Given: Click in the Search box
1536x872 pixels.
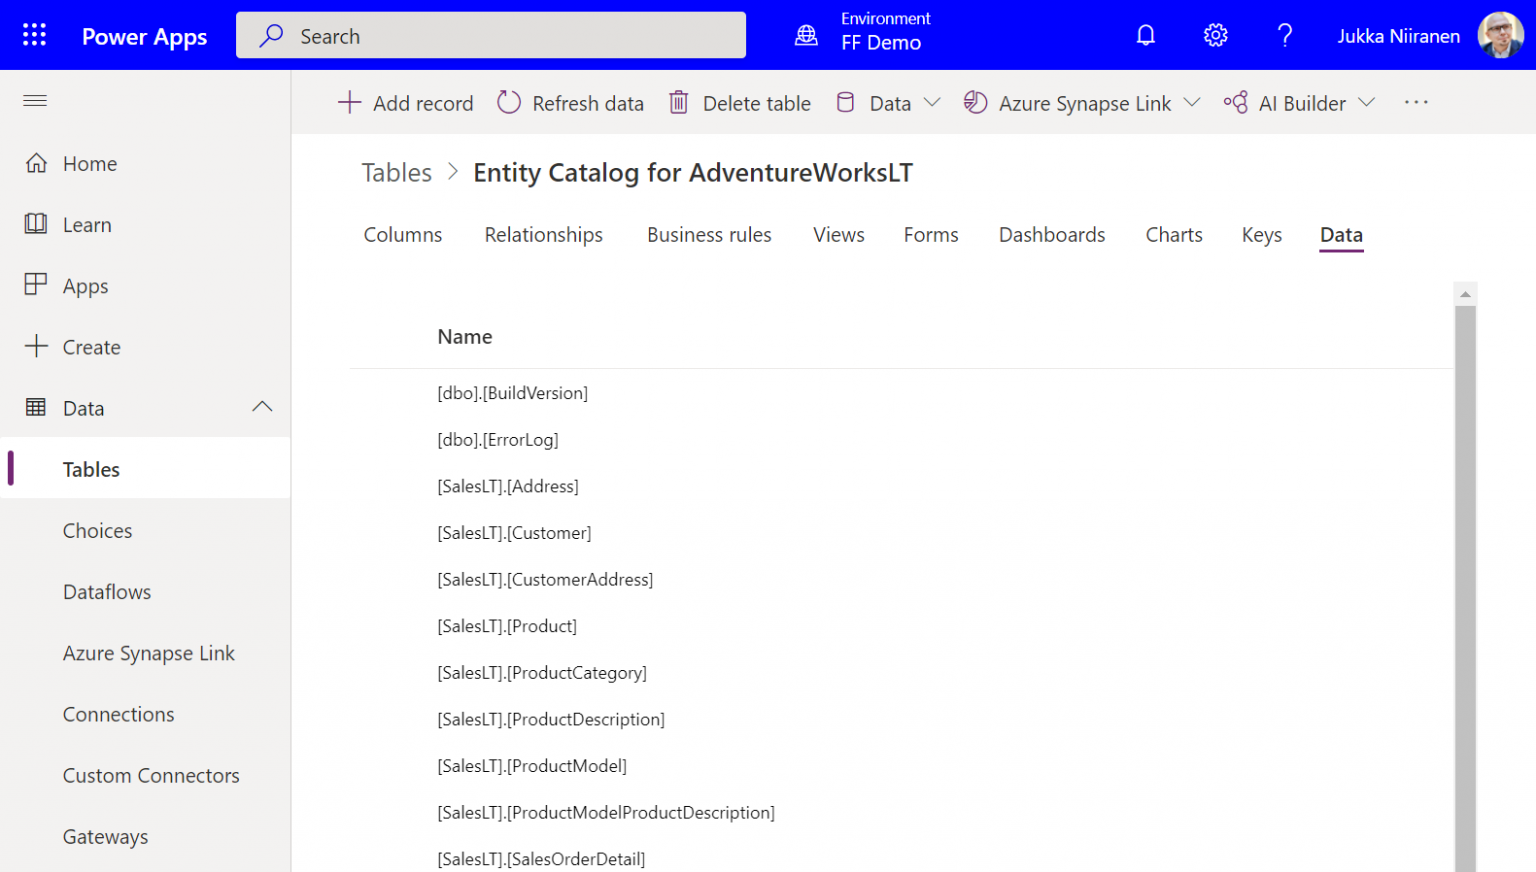Looking at the screenshot, I should (491, 36).
